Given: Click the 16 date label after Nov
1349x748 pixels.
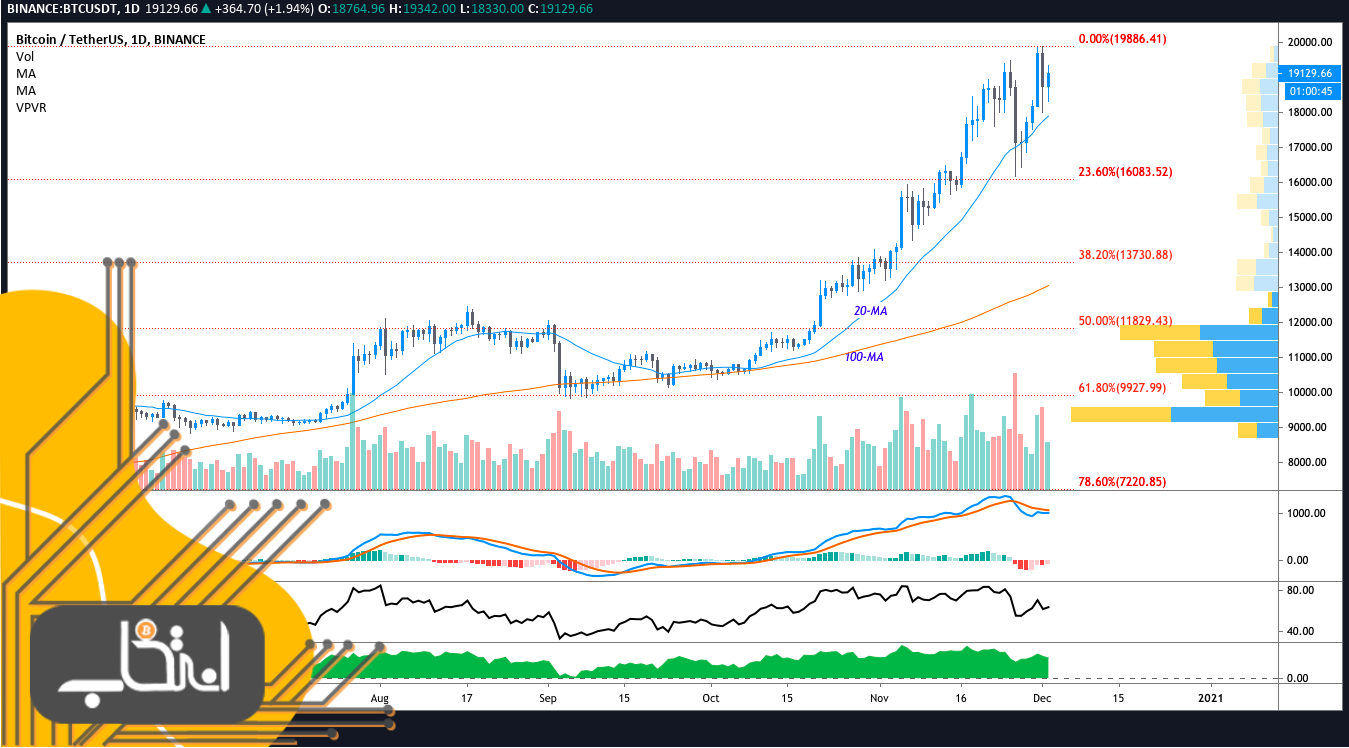Looking at the screenshot, I should tap(960, 697).
